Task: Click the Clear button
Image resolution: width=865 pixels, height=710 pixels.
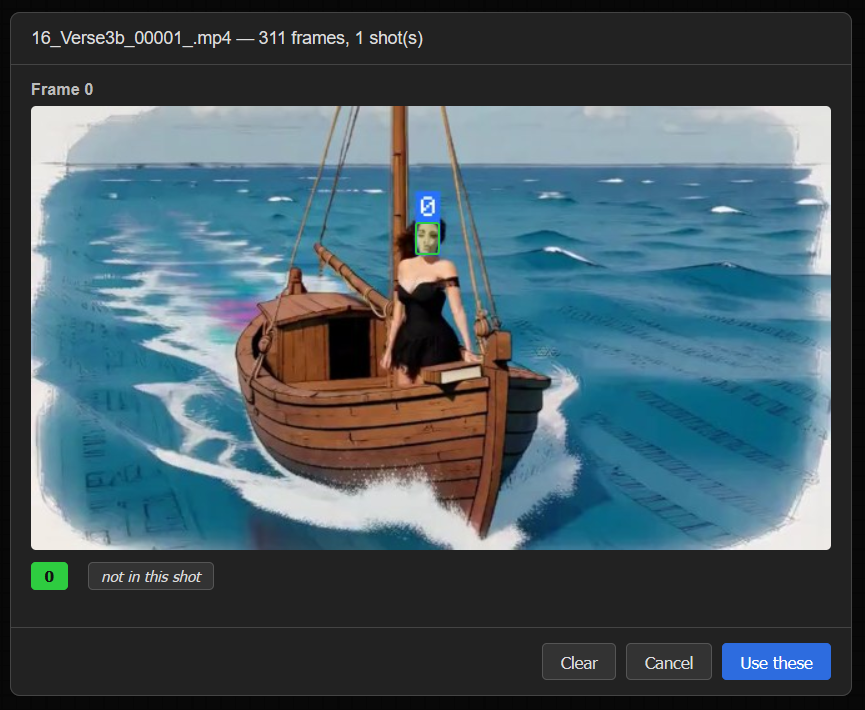Action: [x=579, y=661]
